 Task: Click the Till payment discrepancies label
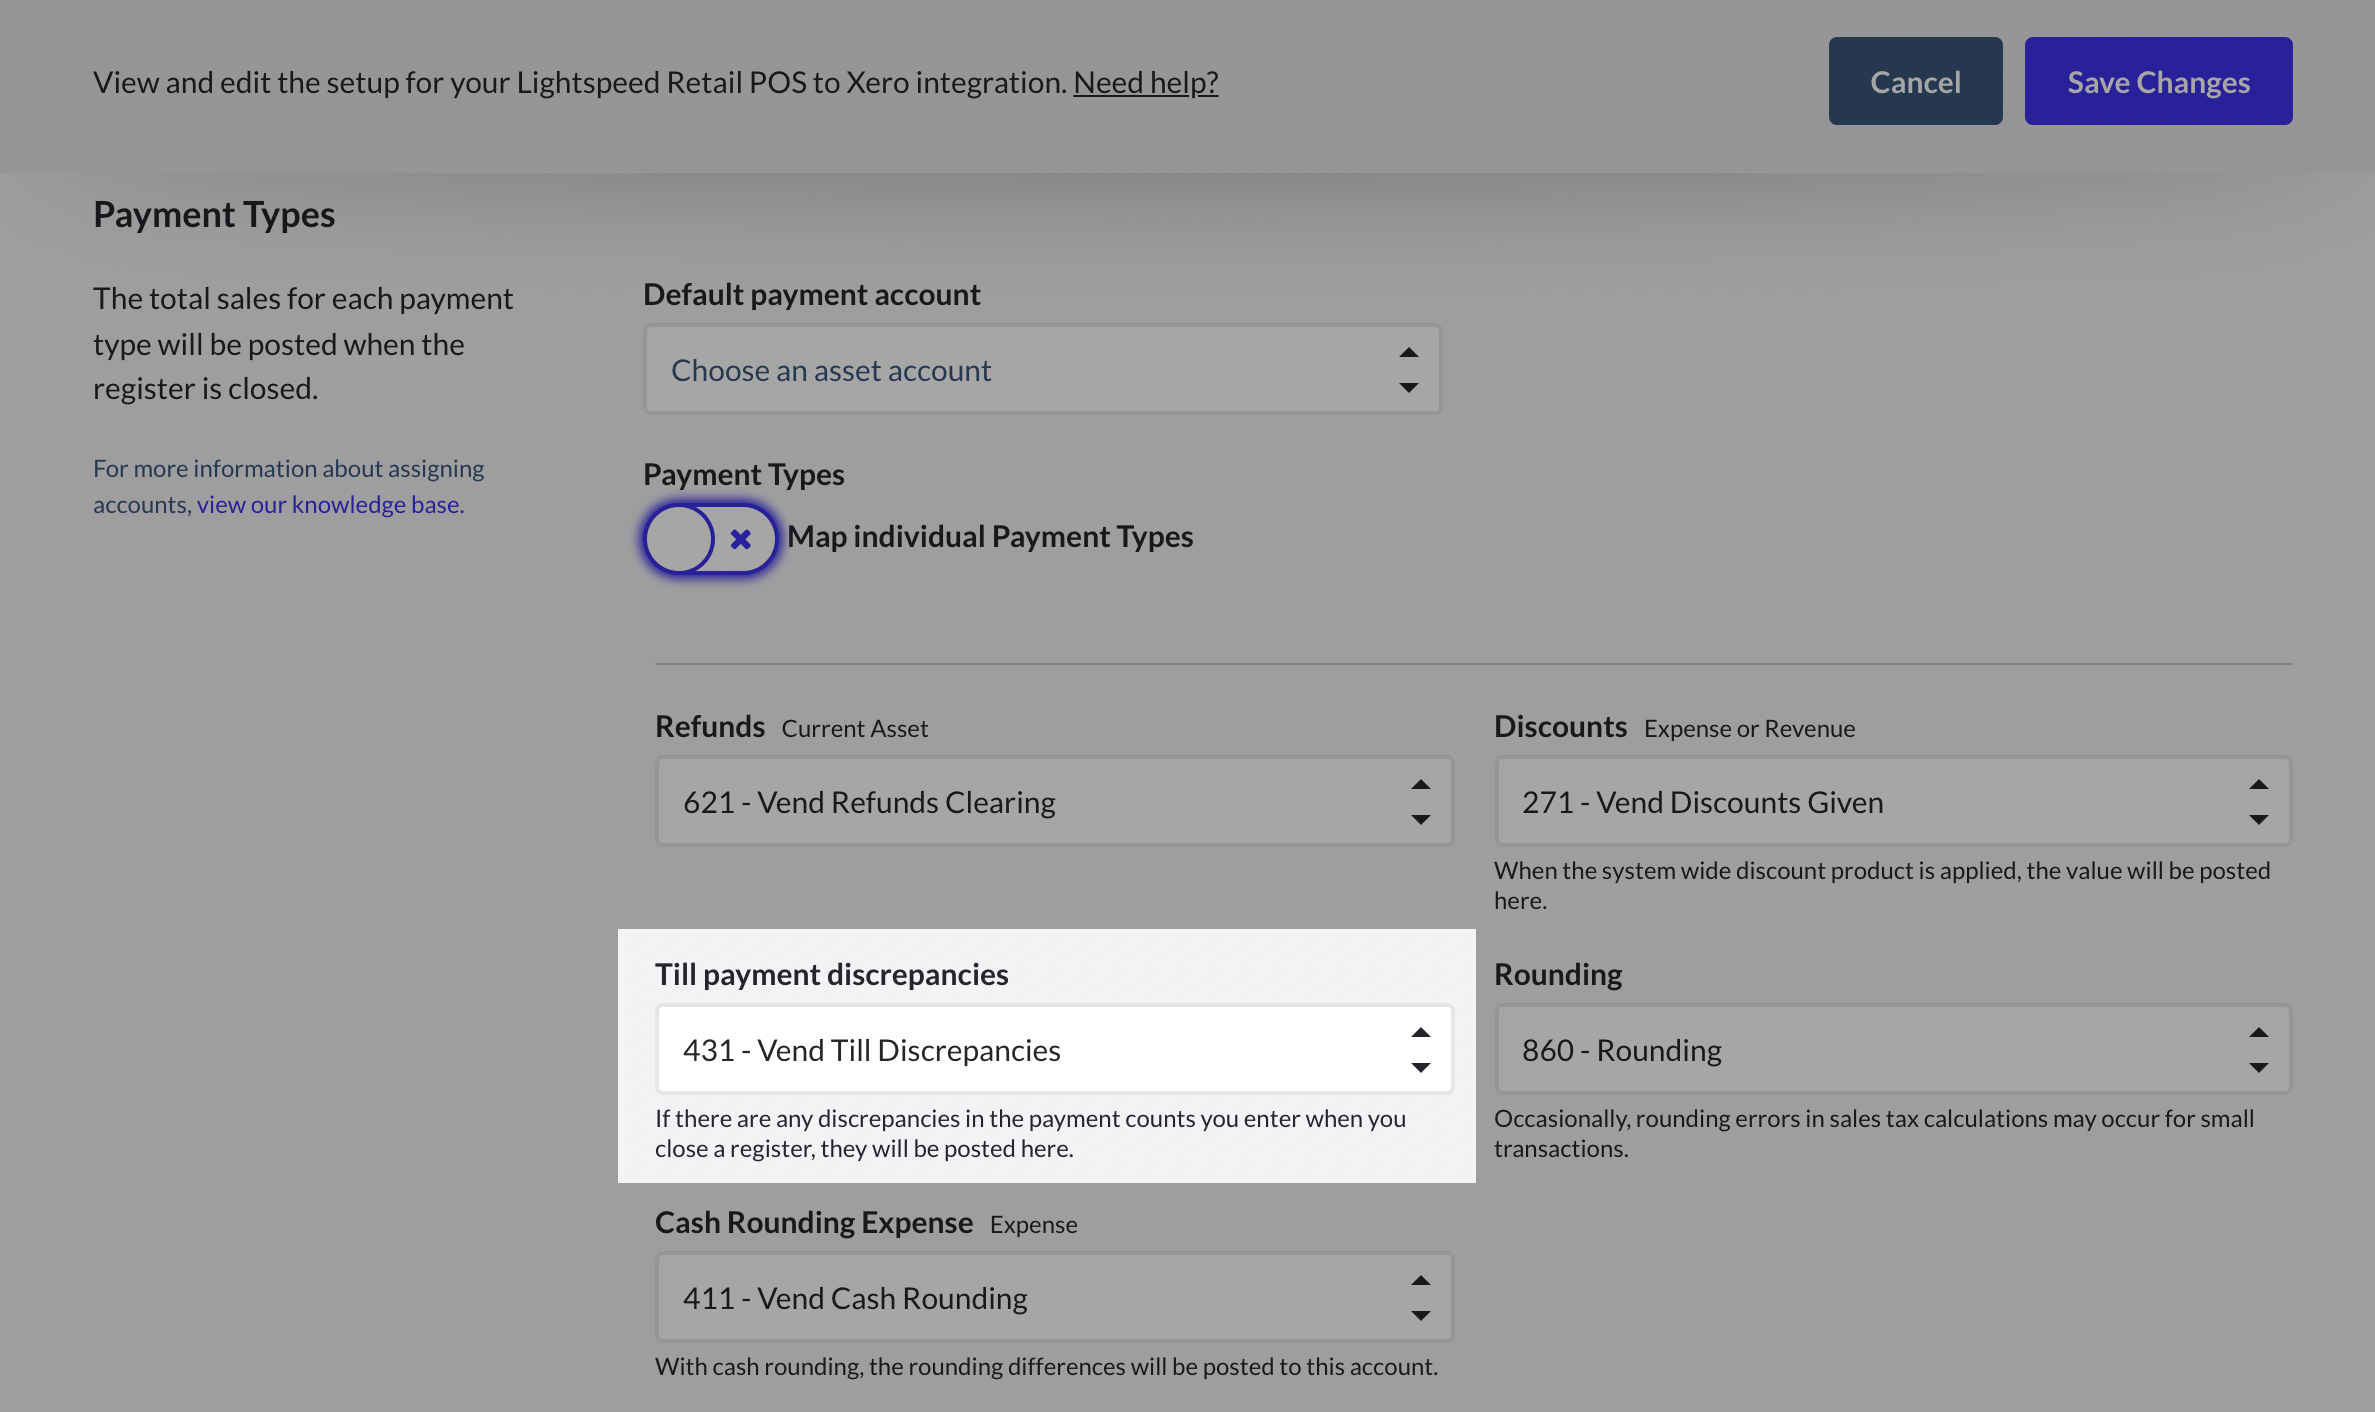pos(831,974)
